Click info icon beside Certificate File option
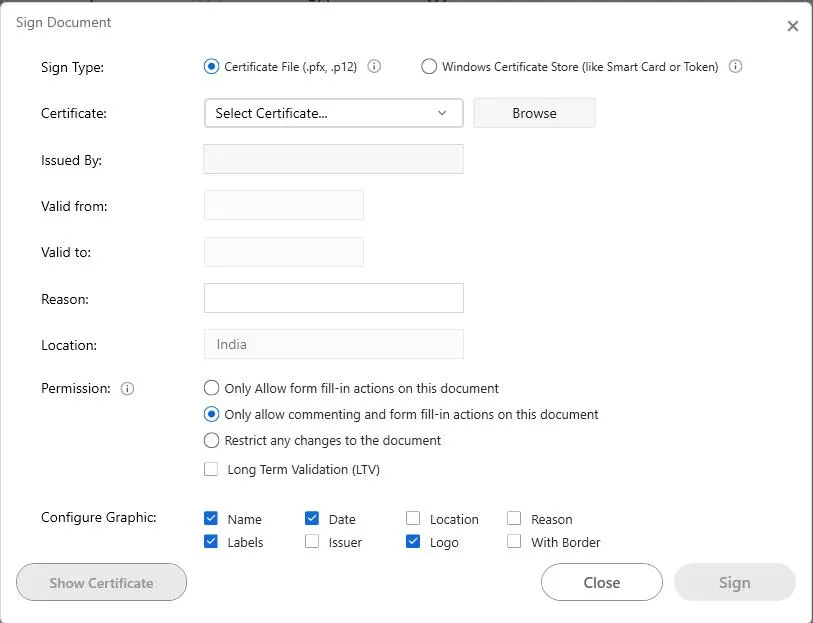The width and height of the screenshot is (813, 623). coord(375,67)
